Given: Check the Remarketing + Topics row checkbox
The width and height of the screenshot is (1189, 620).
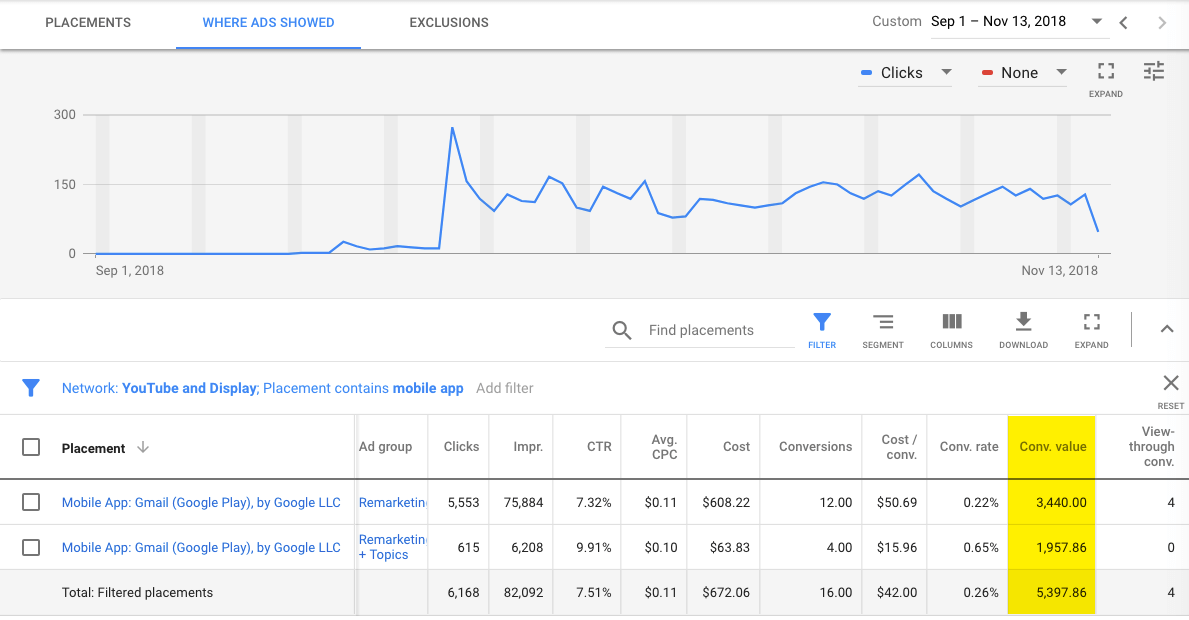Looking at the screenshot, I should click(31, 547).
